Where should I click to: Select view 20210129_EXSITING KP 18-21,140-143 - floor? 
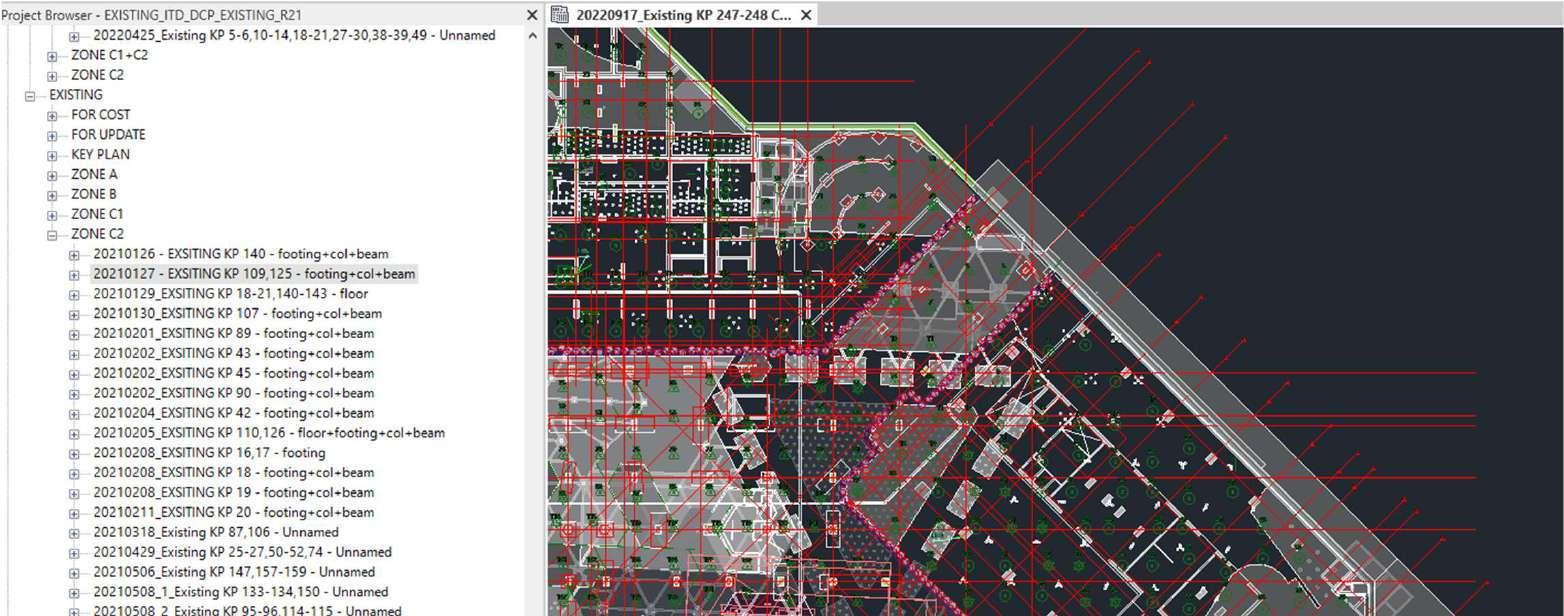[230, 294]
